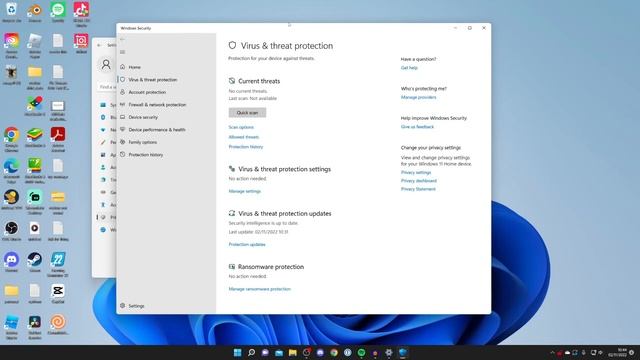
Task: Toggle the hamburger navigation menu
Action: 122,52
